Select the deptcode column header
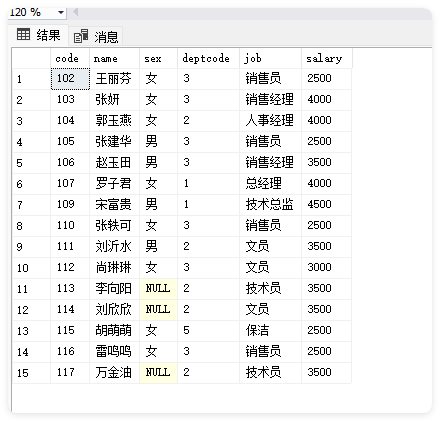440x421 pixels. 208,58
